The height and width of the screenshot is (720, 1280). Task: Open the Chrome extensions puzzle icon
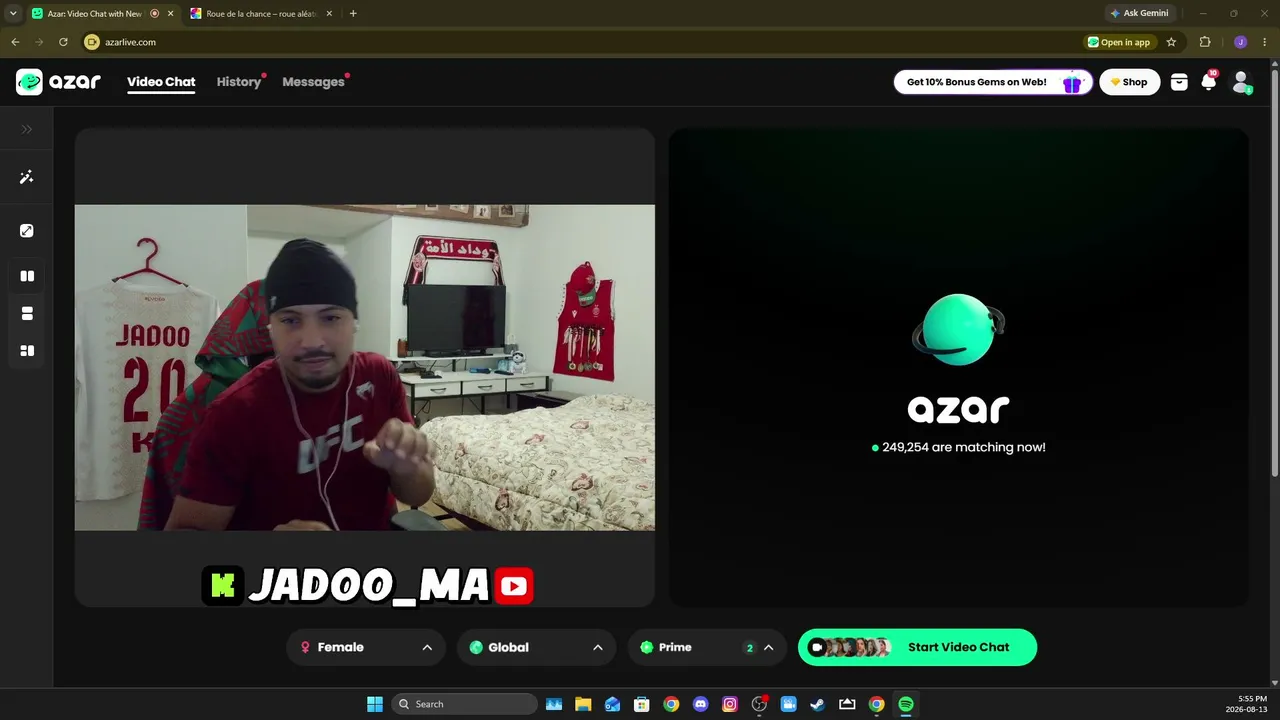click(1205, 42)
